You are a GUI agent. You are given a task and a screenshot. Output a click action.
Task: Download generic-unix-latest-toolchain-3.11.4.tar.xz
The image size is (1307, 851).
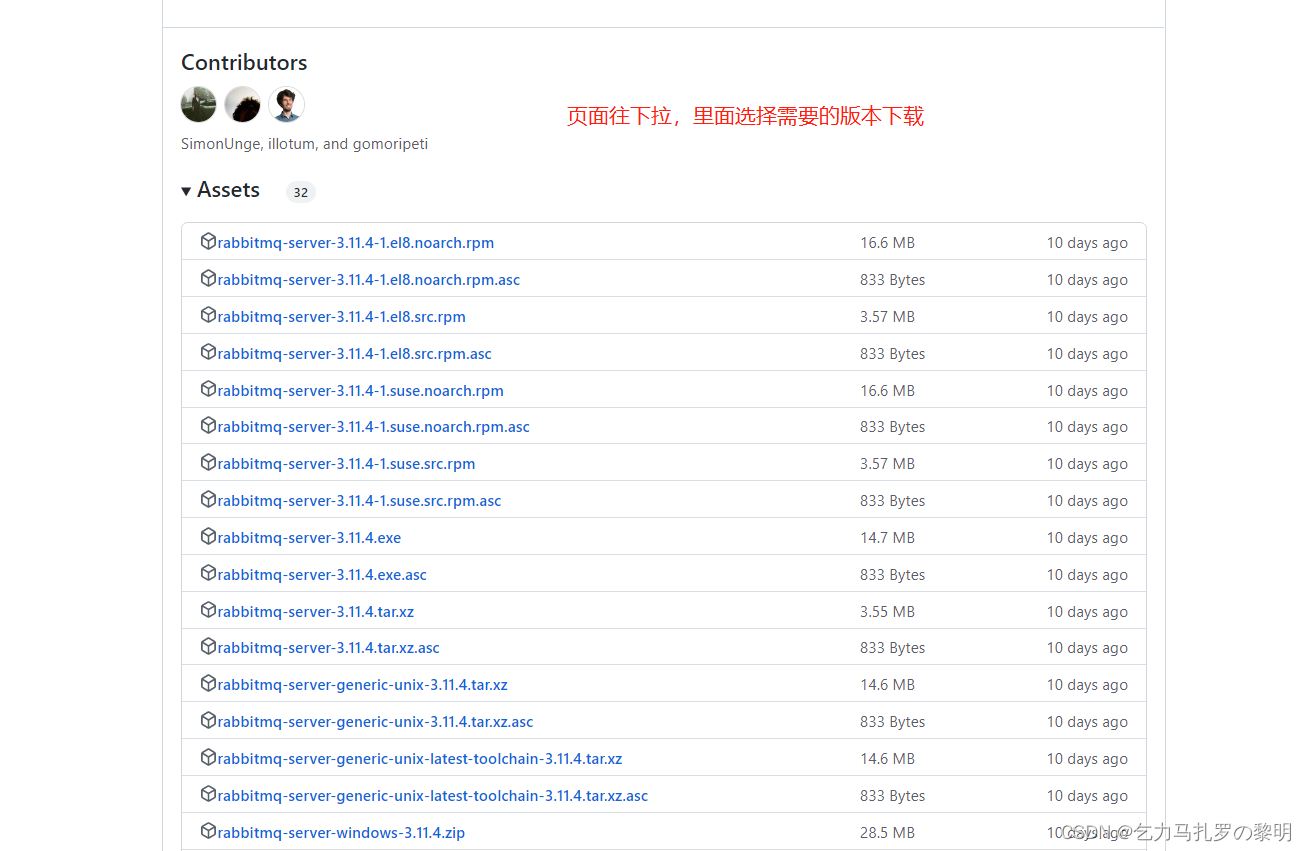click(420, 759)
